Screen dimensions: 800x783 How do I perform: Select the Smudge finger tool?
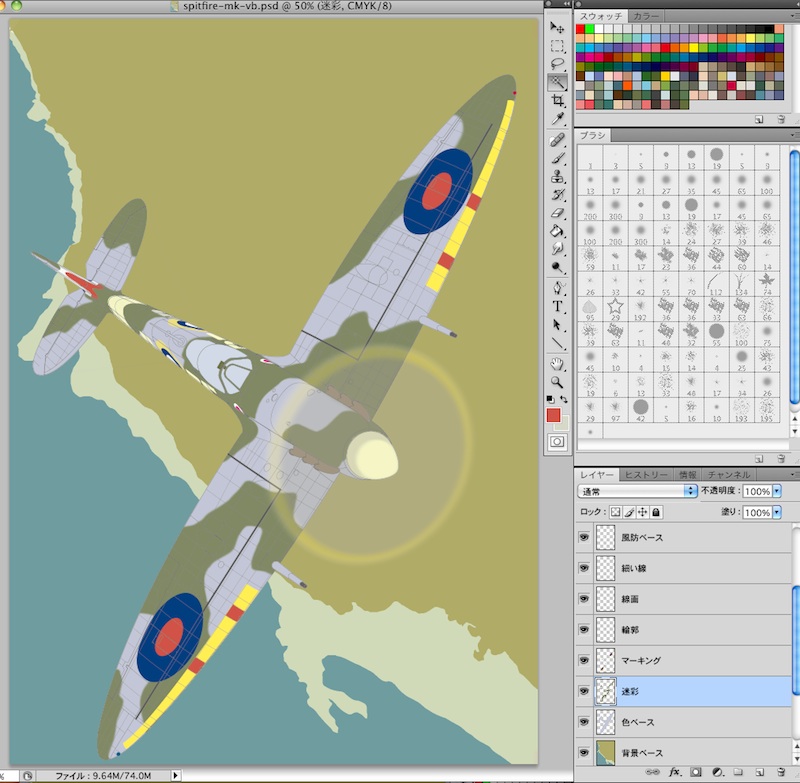[557, 249]
